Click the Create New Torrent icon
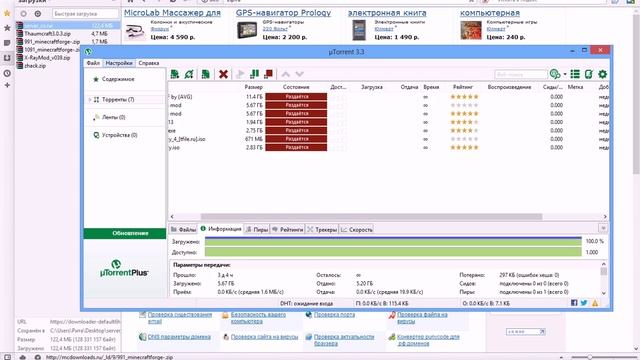 click(206, 74)
